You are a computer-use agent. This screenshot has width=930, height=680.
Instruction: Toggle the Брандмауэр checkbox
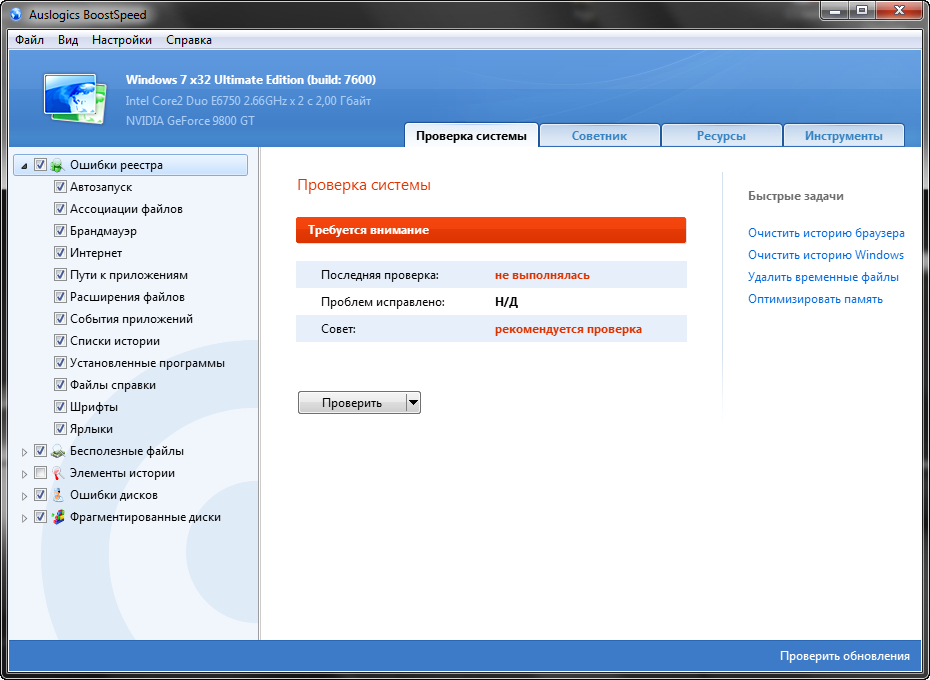point(60,231)
